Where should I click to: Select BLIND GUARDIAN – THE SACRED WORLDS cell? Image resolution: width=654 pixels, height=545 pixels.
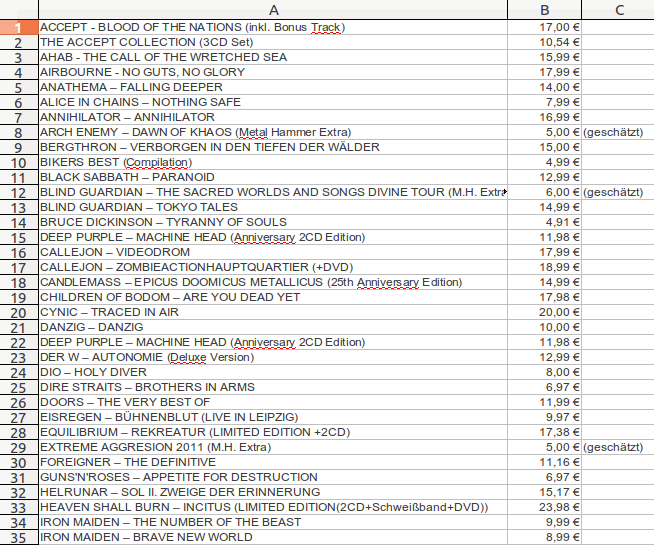pos(273,193)
